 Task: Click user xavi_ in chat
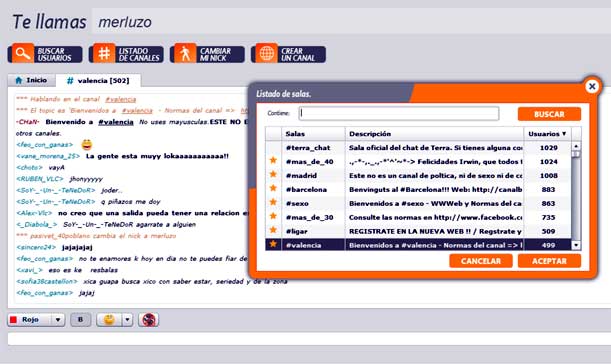click(29, 270)
